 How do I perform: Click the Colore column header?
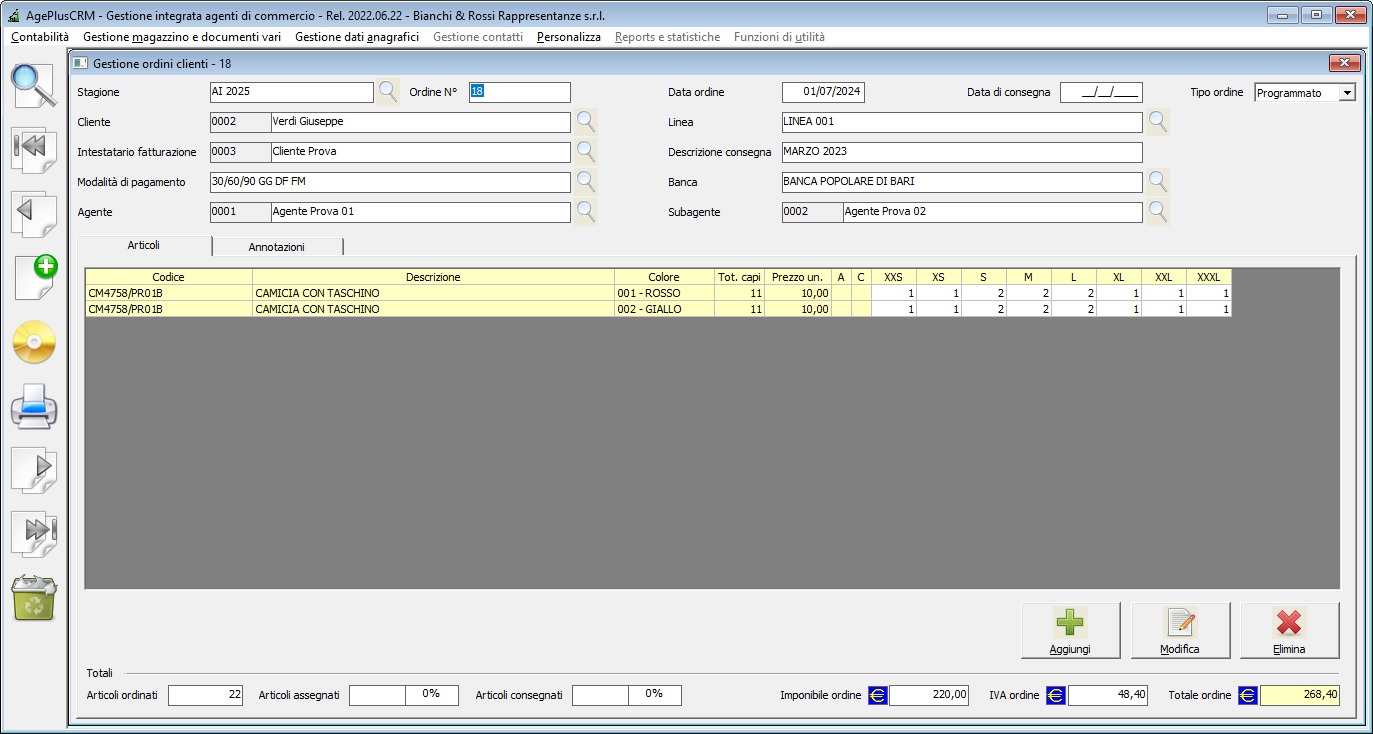pyautogui.click(x=663, y=277)
